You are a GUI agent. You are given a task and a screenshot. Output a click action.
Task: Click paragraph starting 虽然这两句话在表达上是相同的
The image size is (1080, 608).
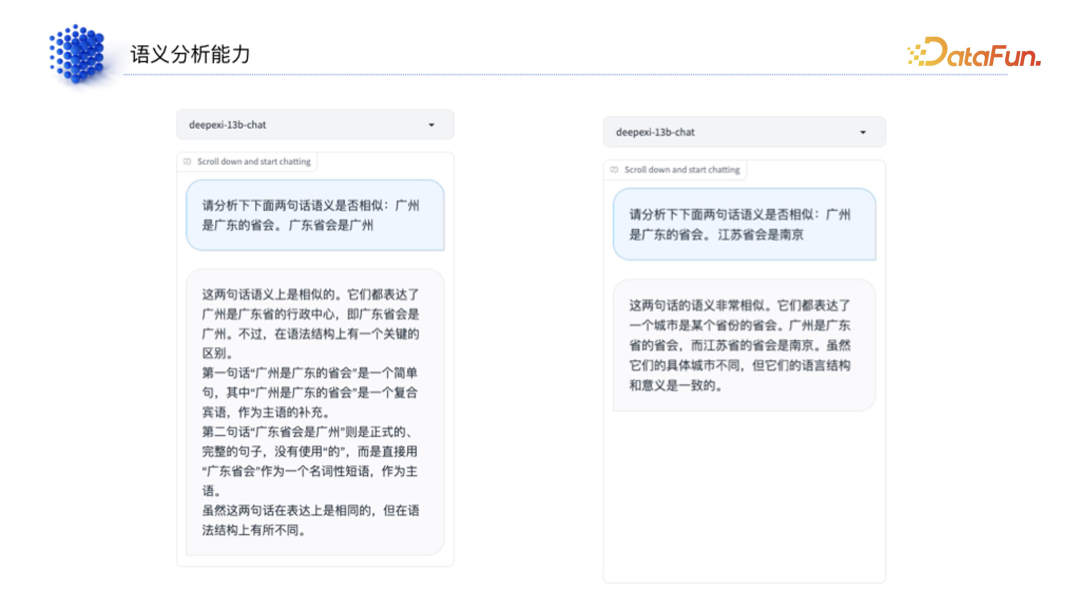[x=310, y=521]
